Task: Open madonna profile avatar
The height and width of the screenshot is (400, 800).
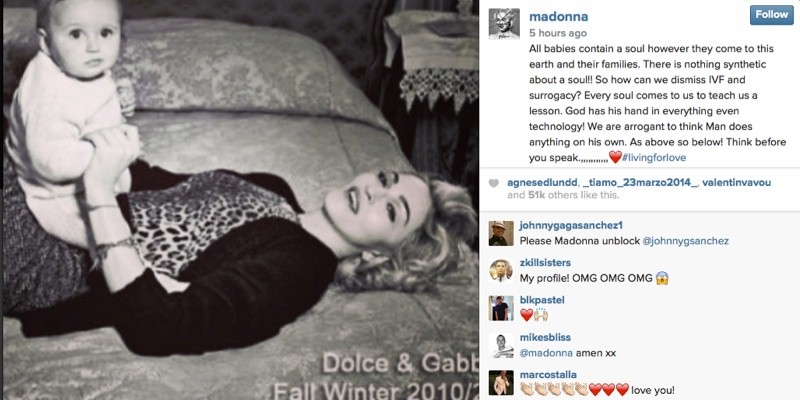Action: (504, 23)
